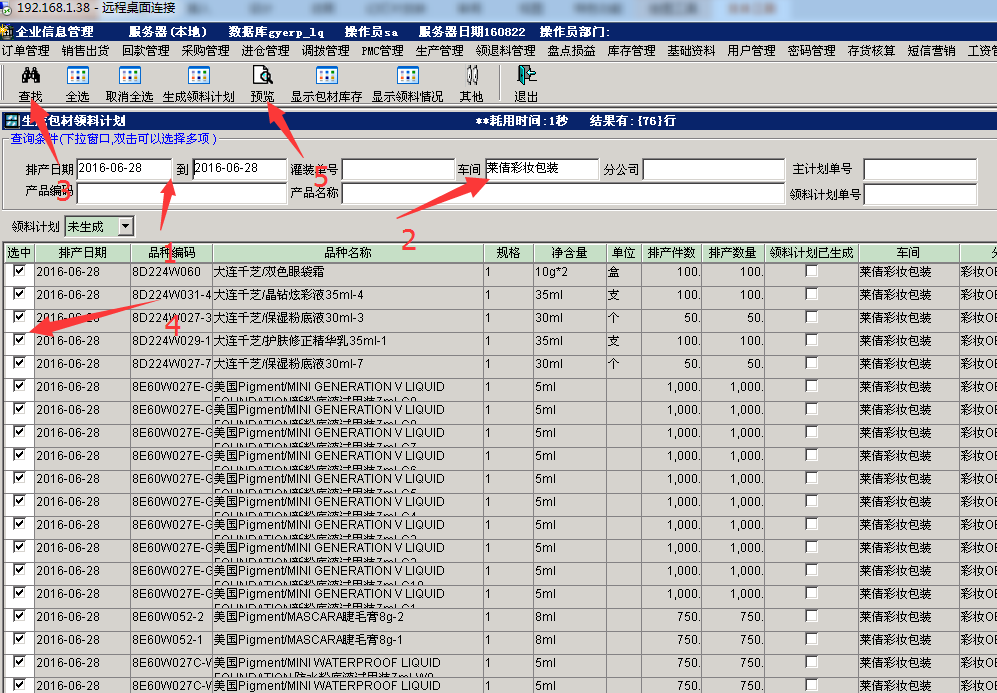Tick 领料计划已生成 box for row 8D224W027-7

[811, 363]
